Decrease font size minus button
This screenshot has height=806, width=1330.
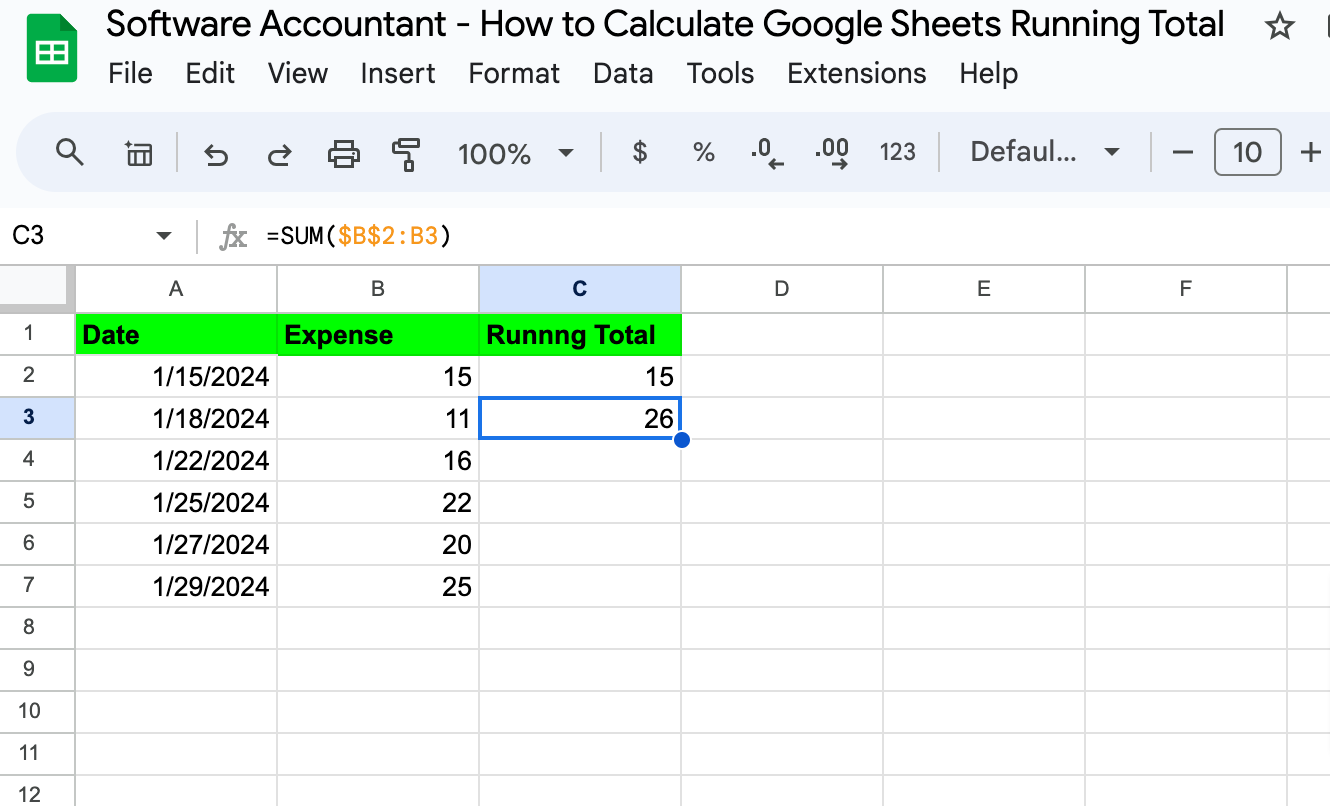1183,152
